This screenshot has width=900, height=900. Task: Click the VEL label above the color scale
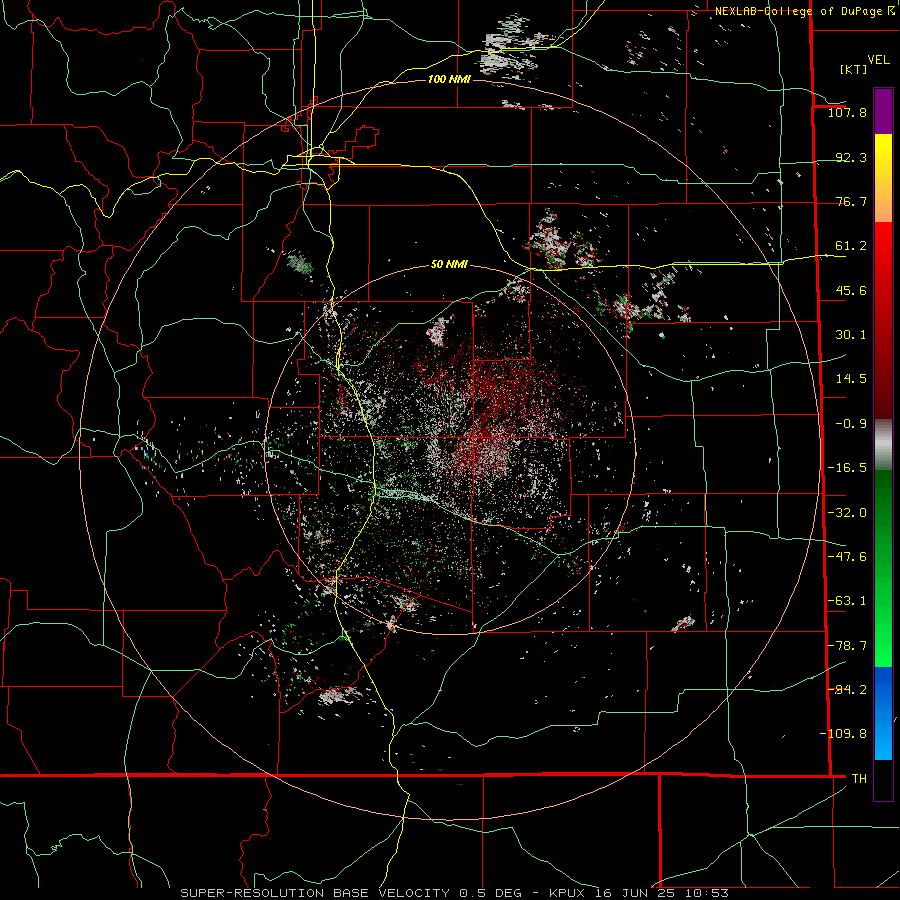pos(878,59)
